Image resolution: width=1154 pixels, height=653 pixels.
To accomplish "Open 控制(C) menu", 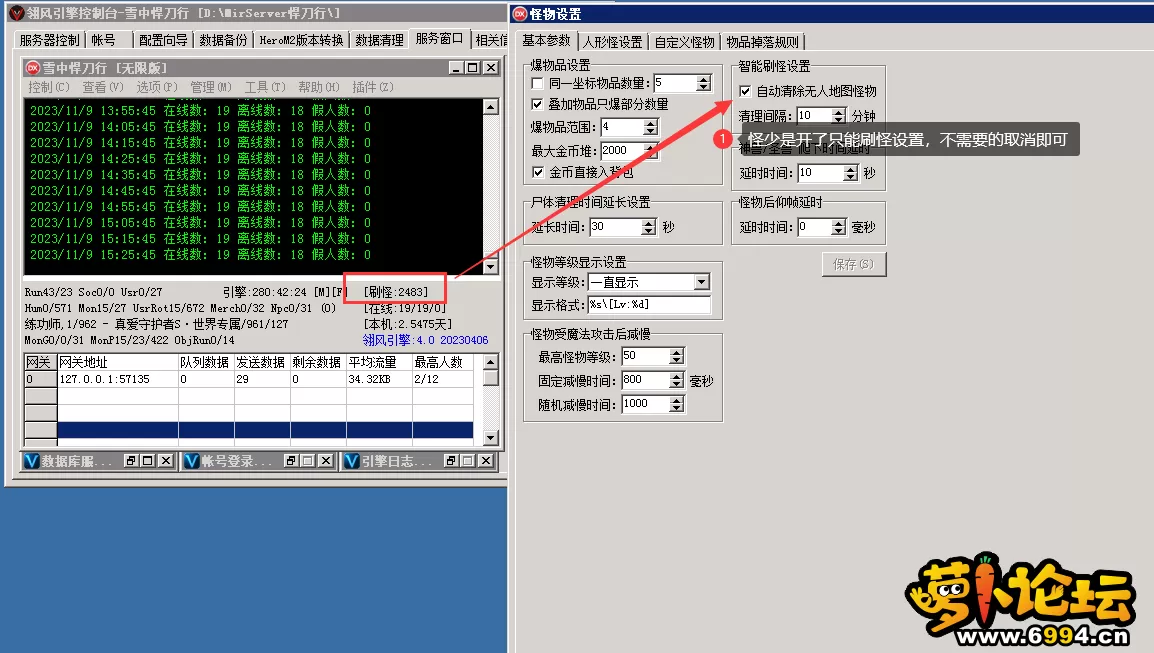I will (49, 87).
